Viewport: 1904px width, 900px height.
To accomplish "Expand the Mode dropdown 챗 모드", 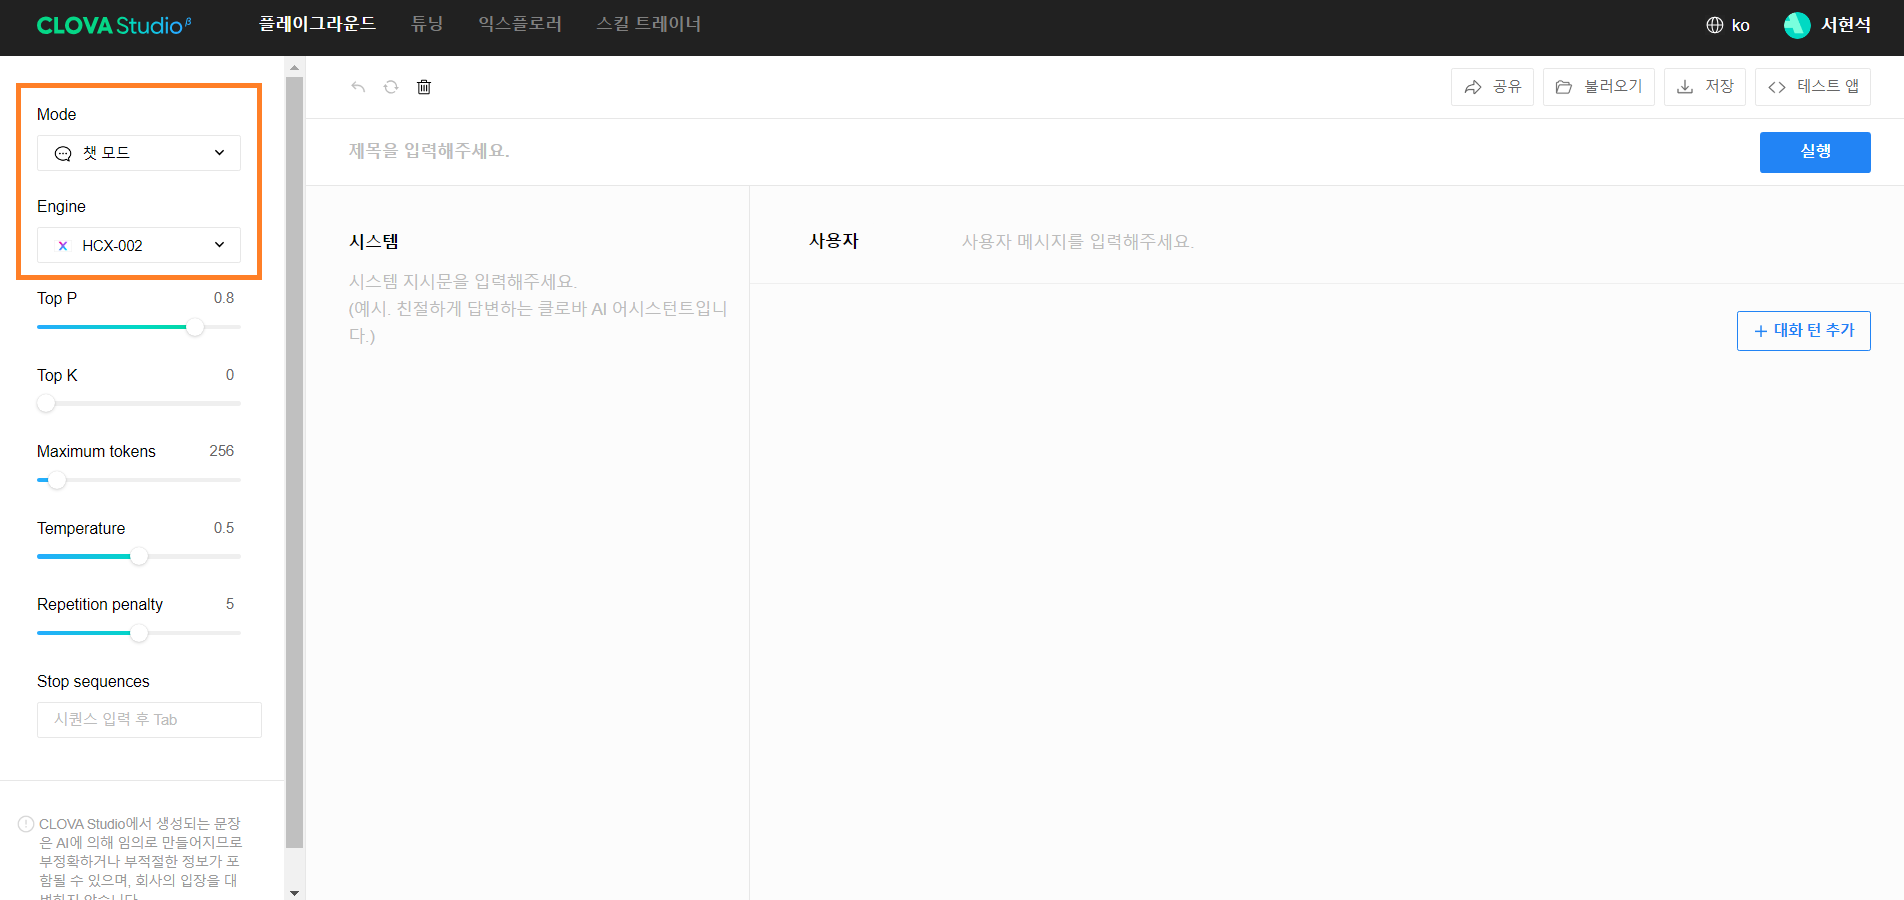I will tap(139, 153).
